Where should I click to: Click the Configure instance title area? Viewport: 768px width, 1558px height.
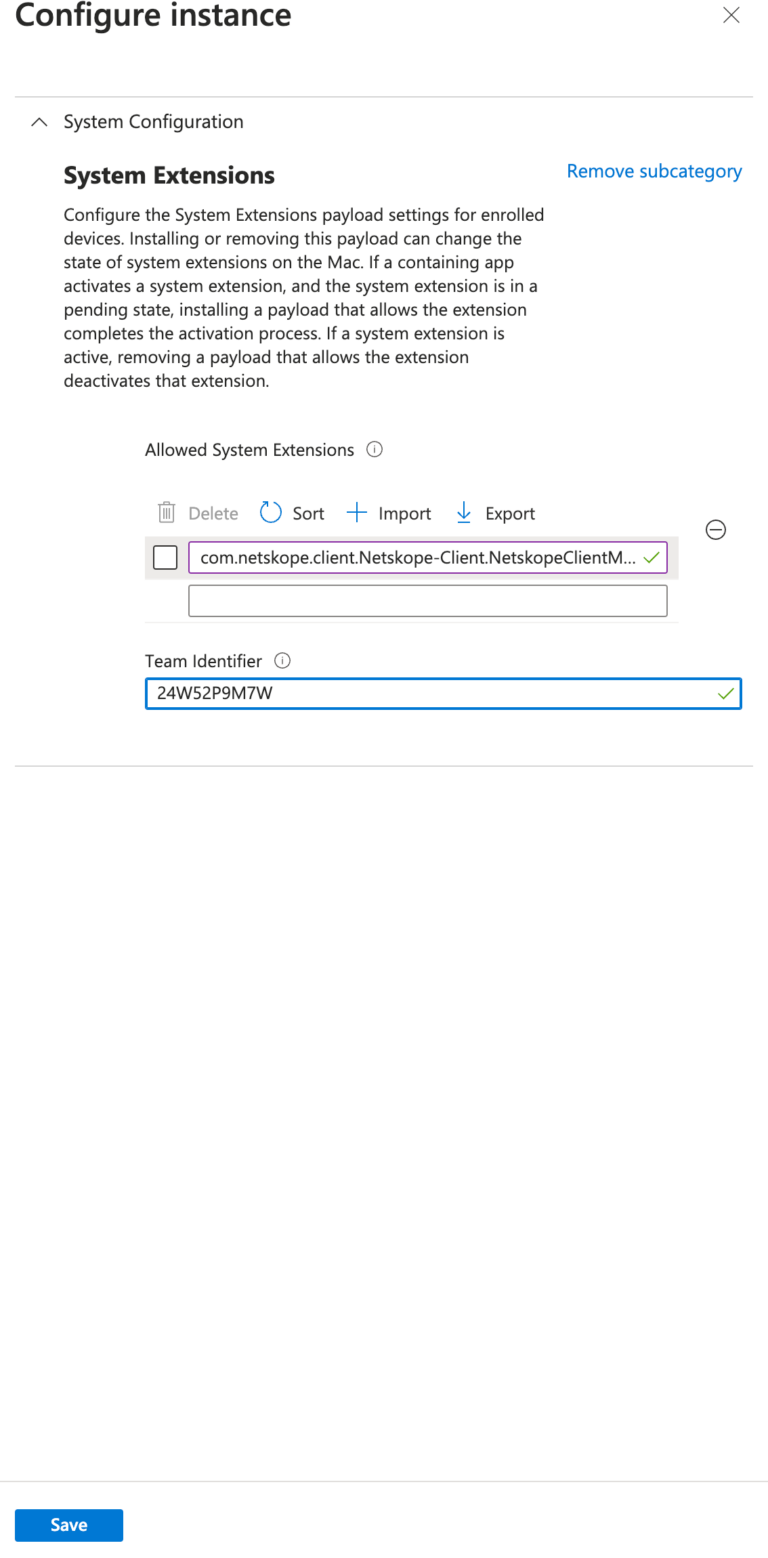tap(152, 16)
